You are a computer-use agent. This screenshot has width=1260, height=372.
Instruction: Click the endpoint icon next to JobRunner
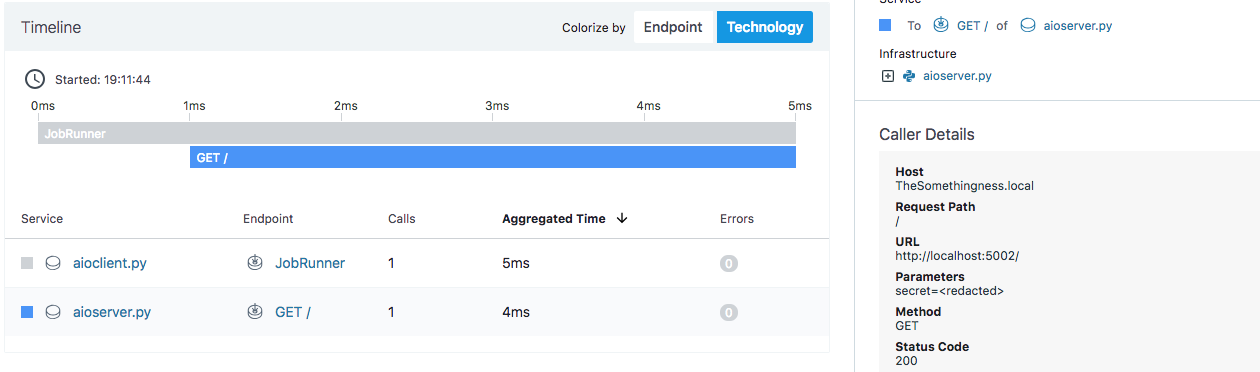click(x=255, y=263)
